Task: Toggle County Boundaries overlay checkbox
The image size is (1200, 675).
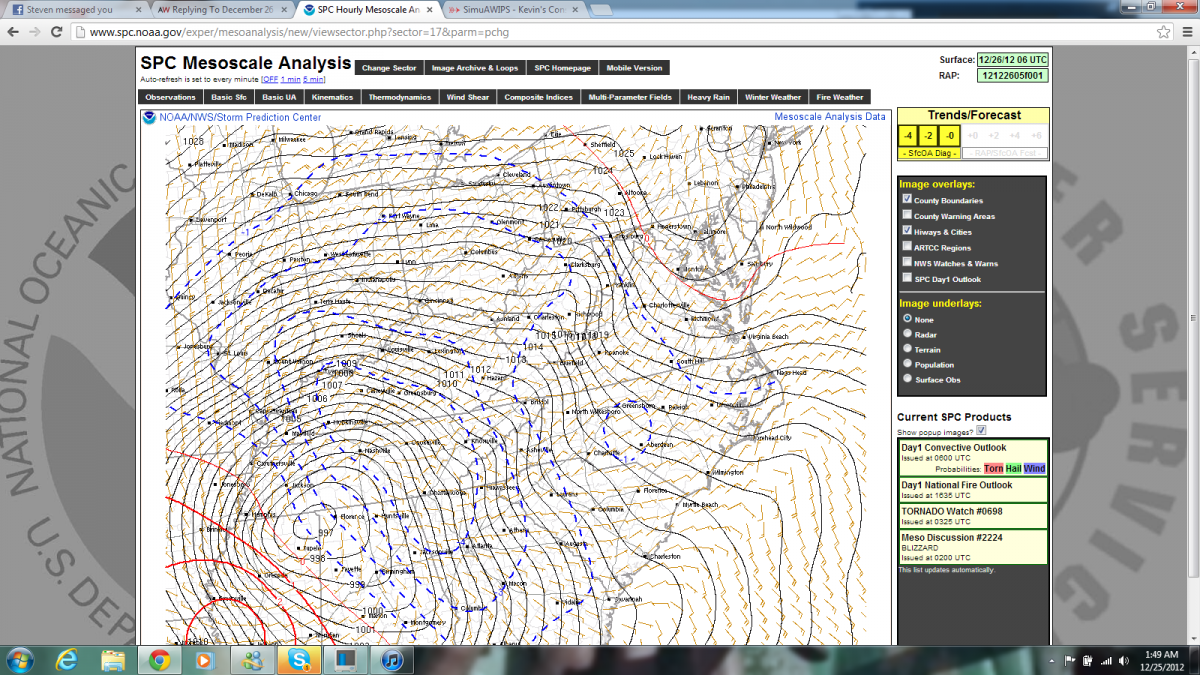Action: coord(907,200)
